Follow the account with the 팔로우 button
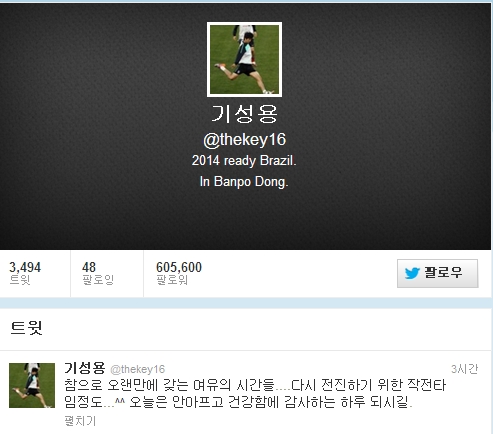This screenshot has height=434, width=493. pos(437,273)
